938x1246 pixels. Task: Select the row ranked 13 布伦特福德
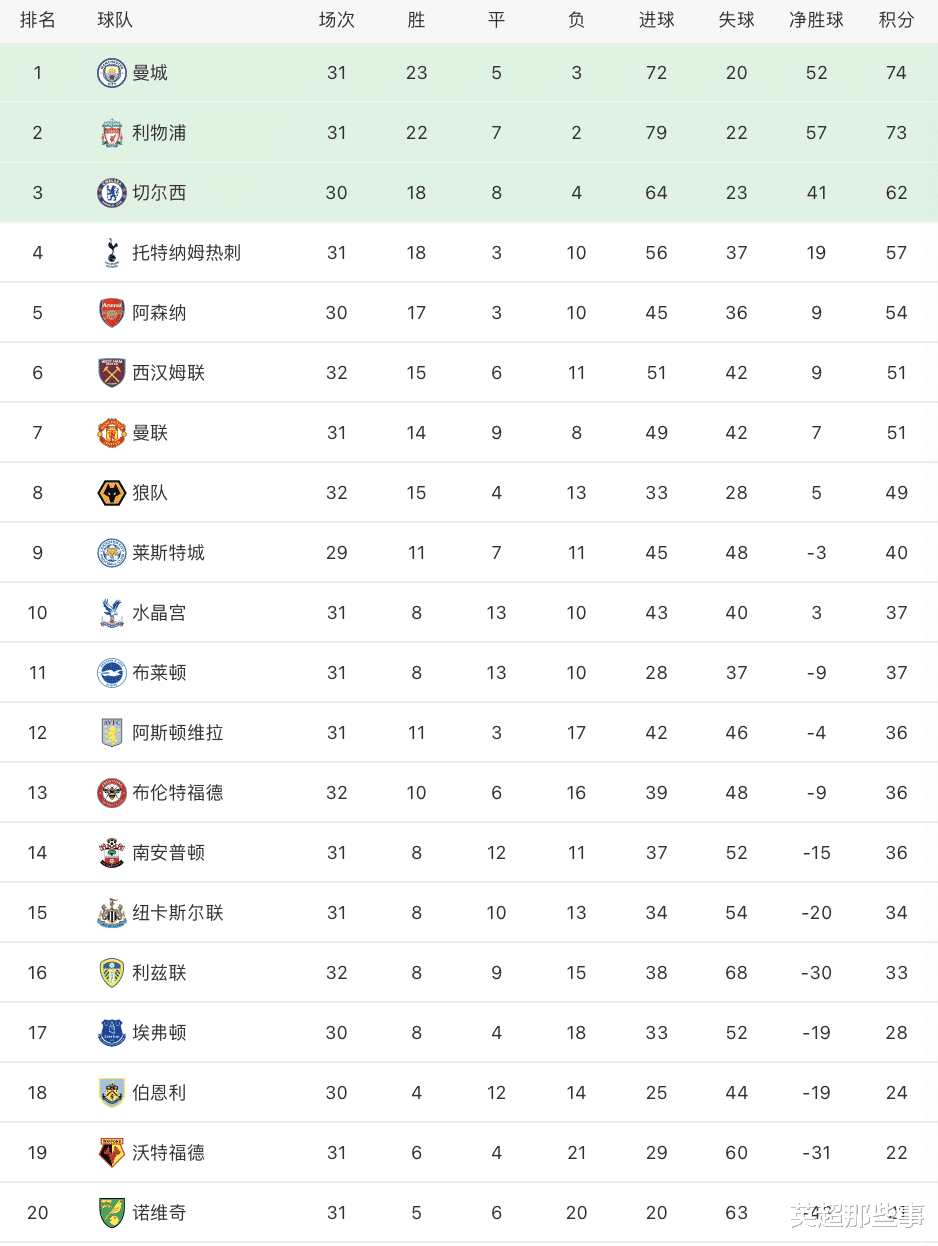click(469, 793)
